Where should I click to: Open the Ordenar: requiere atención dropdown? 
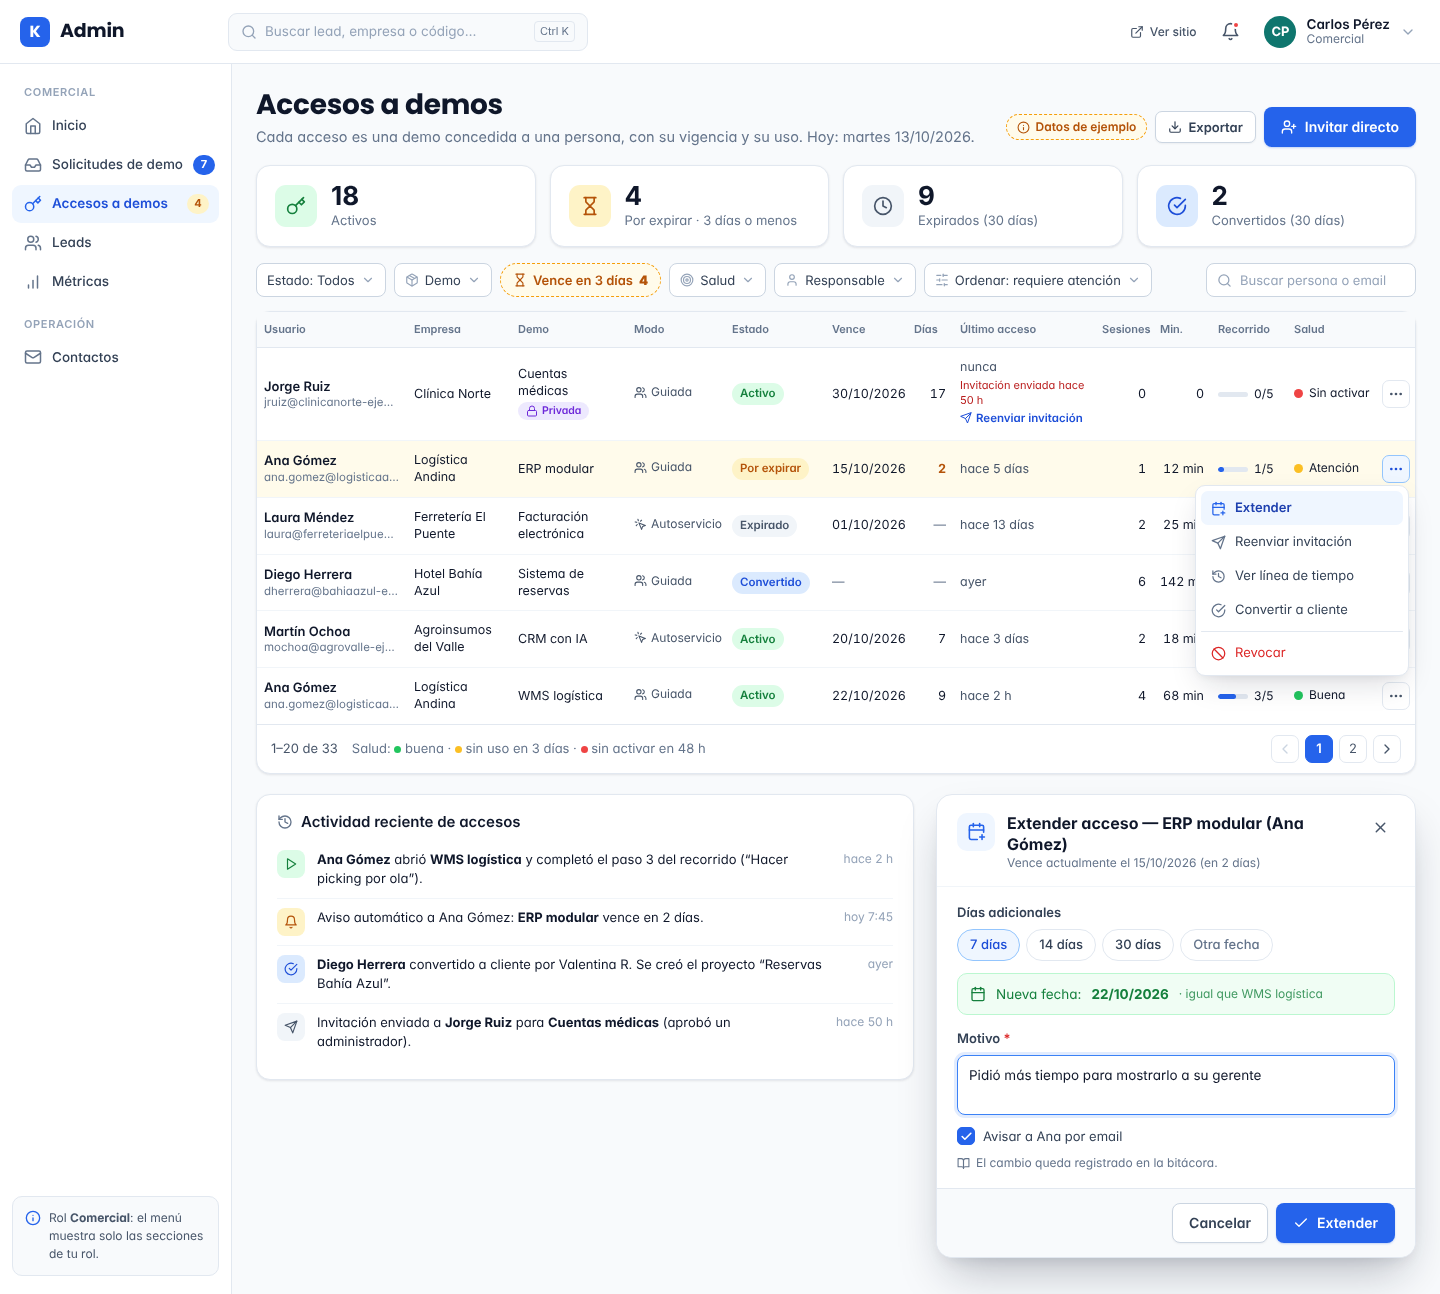pos(1038,280)
